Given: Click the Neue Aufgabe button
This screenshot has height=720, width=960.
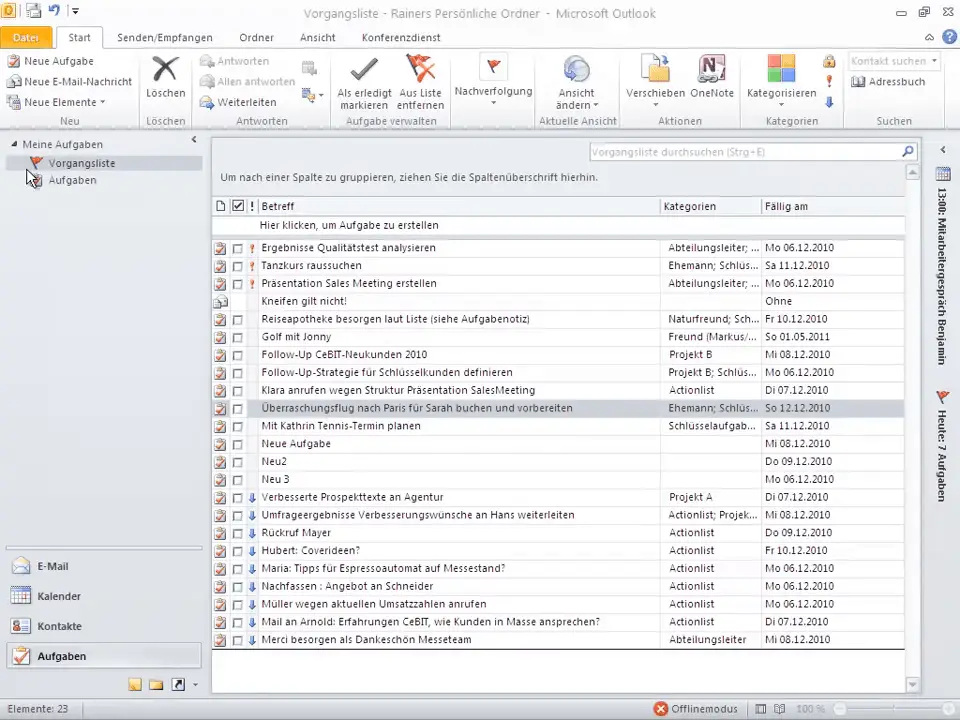Looking at the screenshot, I should [50, 61].
